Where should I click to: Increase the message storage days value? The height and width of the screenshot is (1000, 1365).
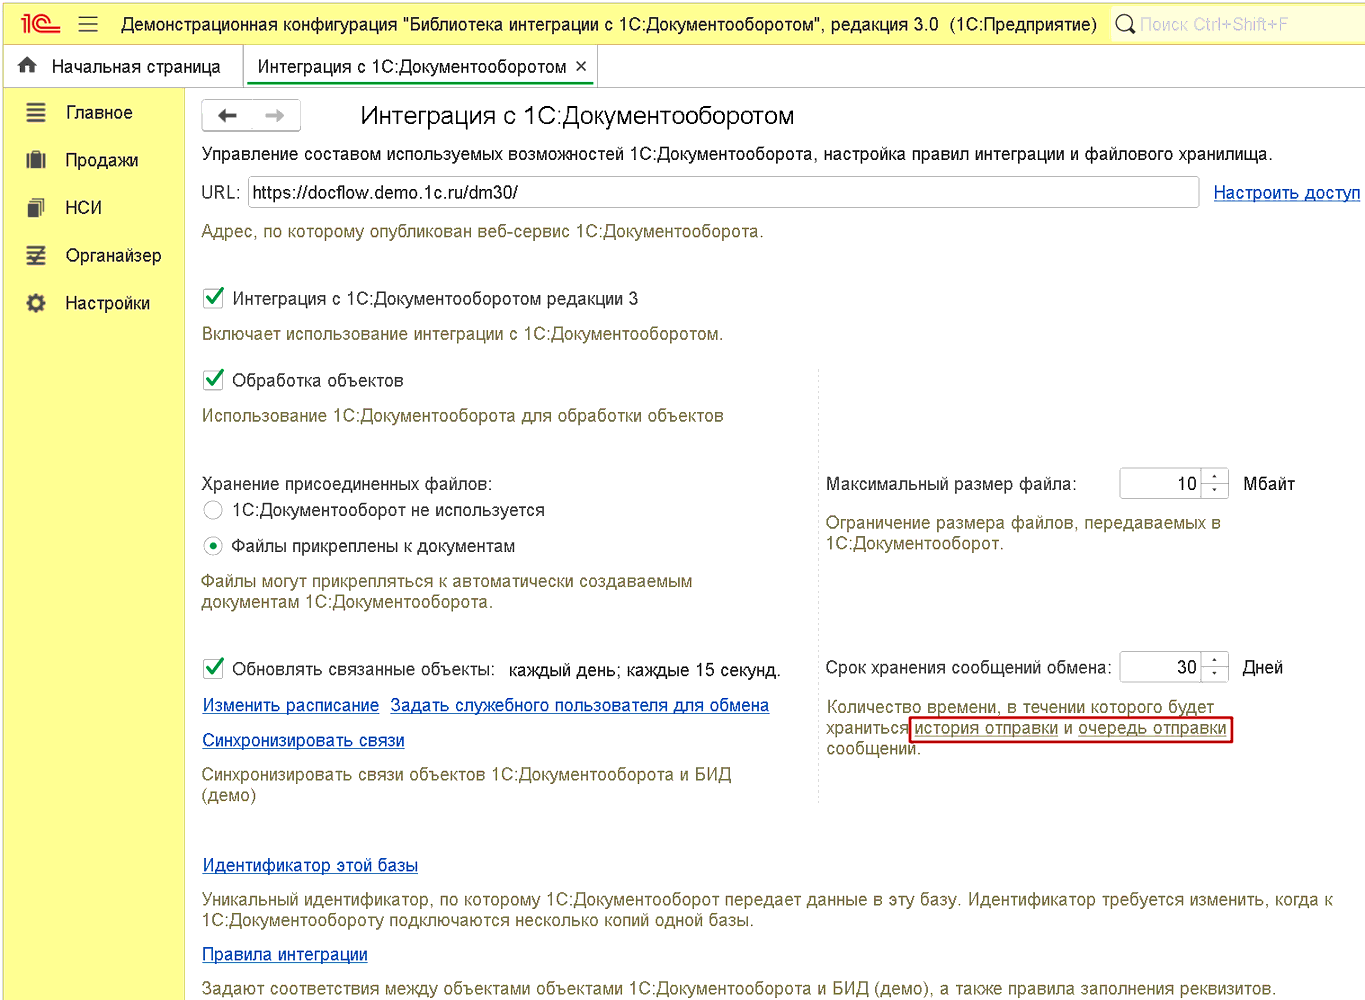(x=1215, y=660)
